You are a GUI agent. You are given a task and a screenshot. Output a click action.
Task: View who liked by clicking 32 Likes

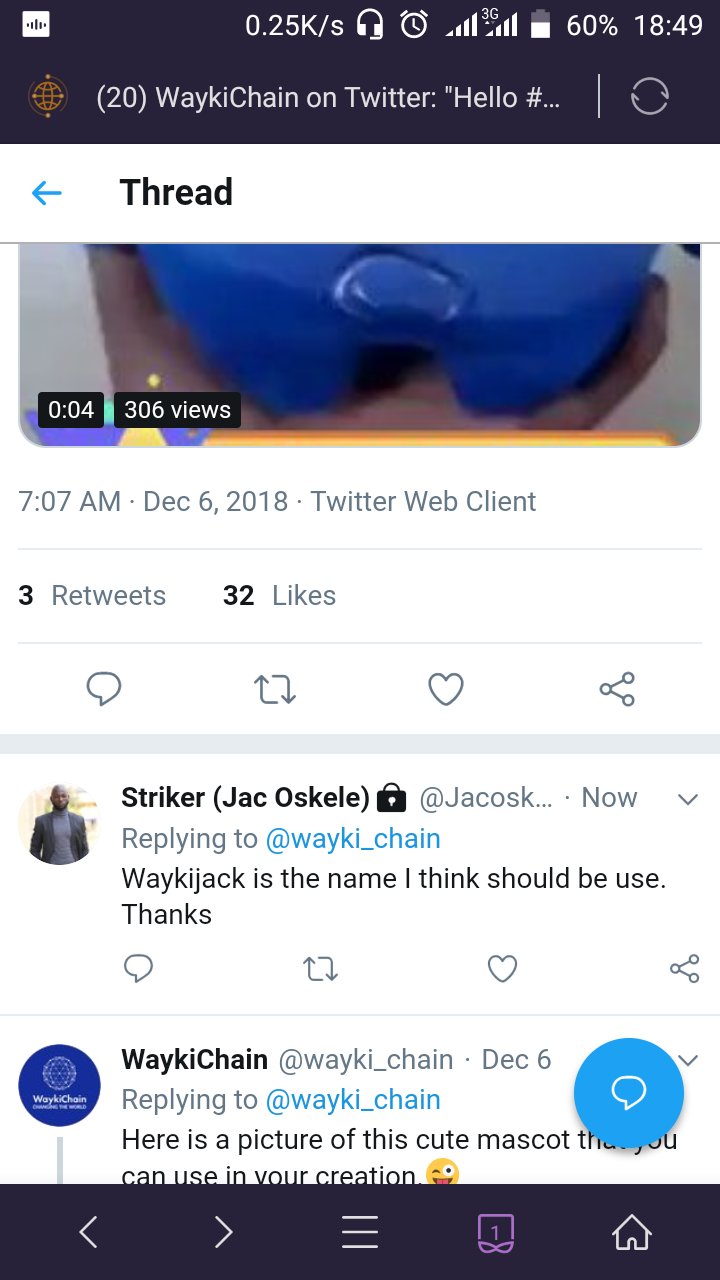[278, 595]
